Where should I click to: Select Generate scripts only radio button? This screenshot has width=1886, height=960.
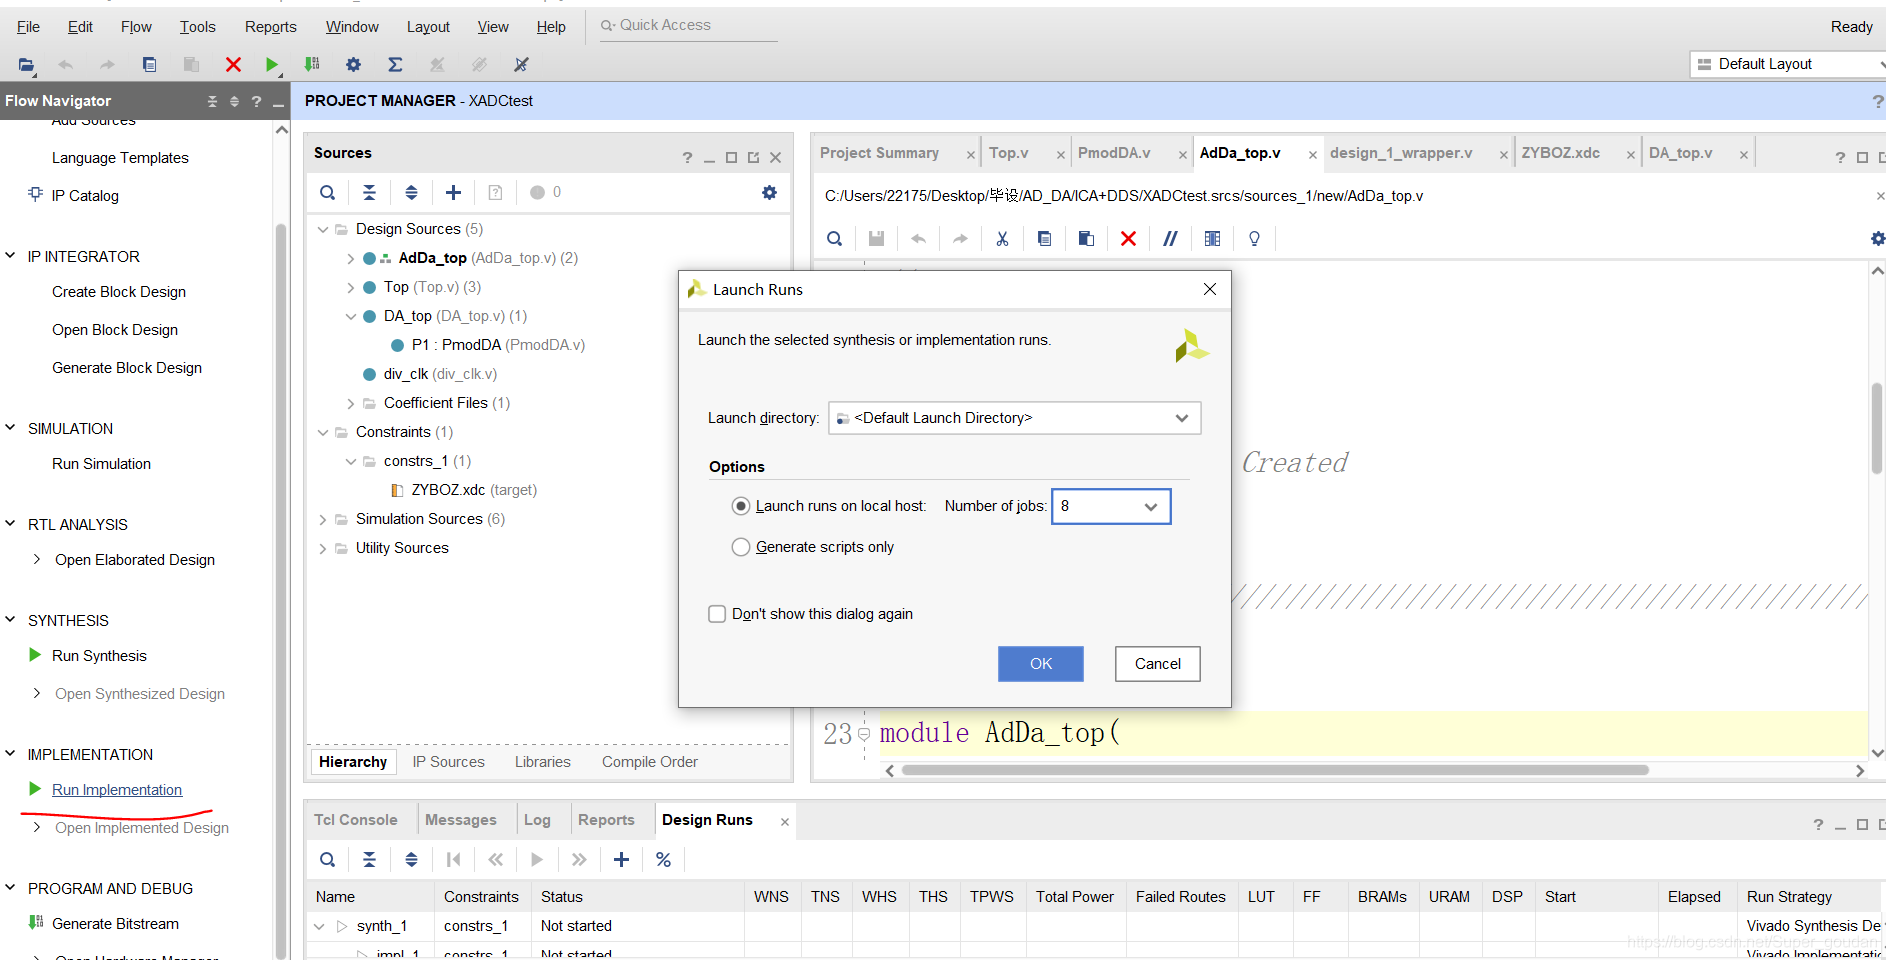point(741,547)
